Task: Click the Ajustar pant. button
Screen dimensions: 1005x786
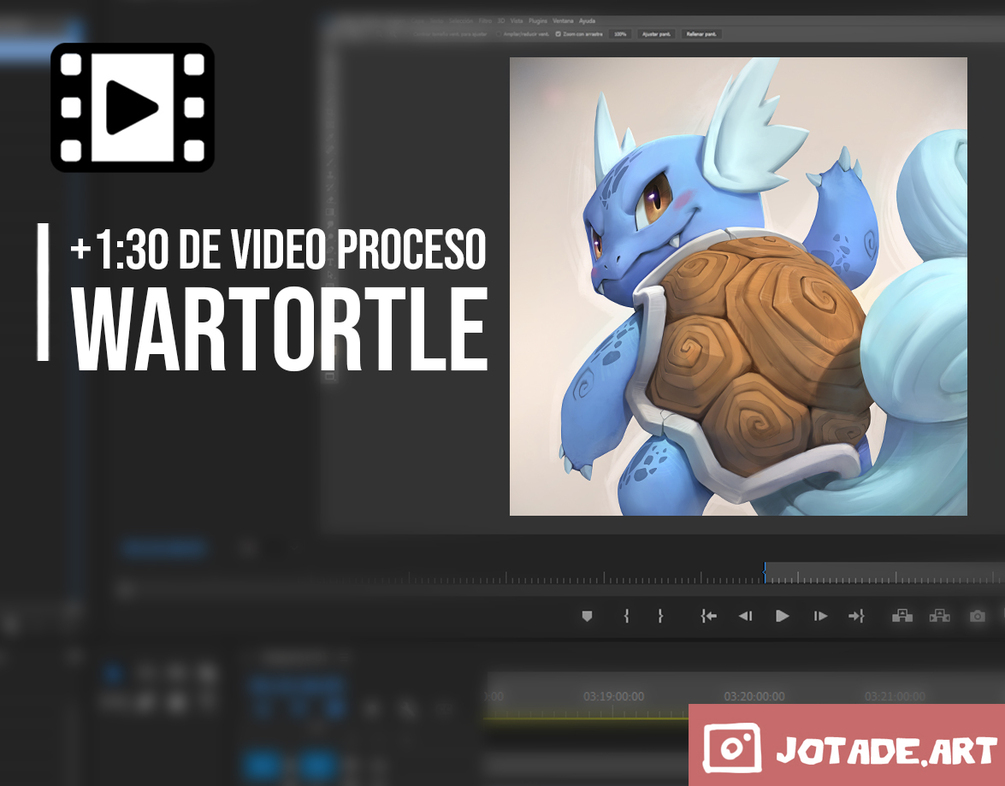Action: [656, 34]
